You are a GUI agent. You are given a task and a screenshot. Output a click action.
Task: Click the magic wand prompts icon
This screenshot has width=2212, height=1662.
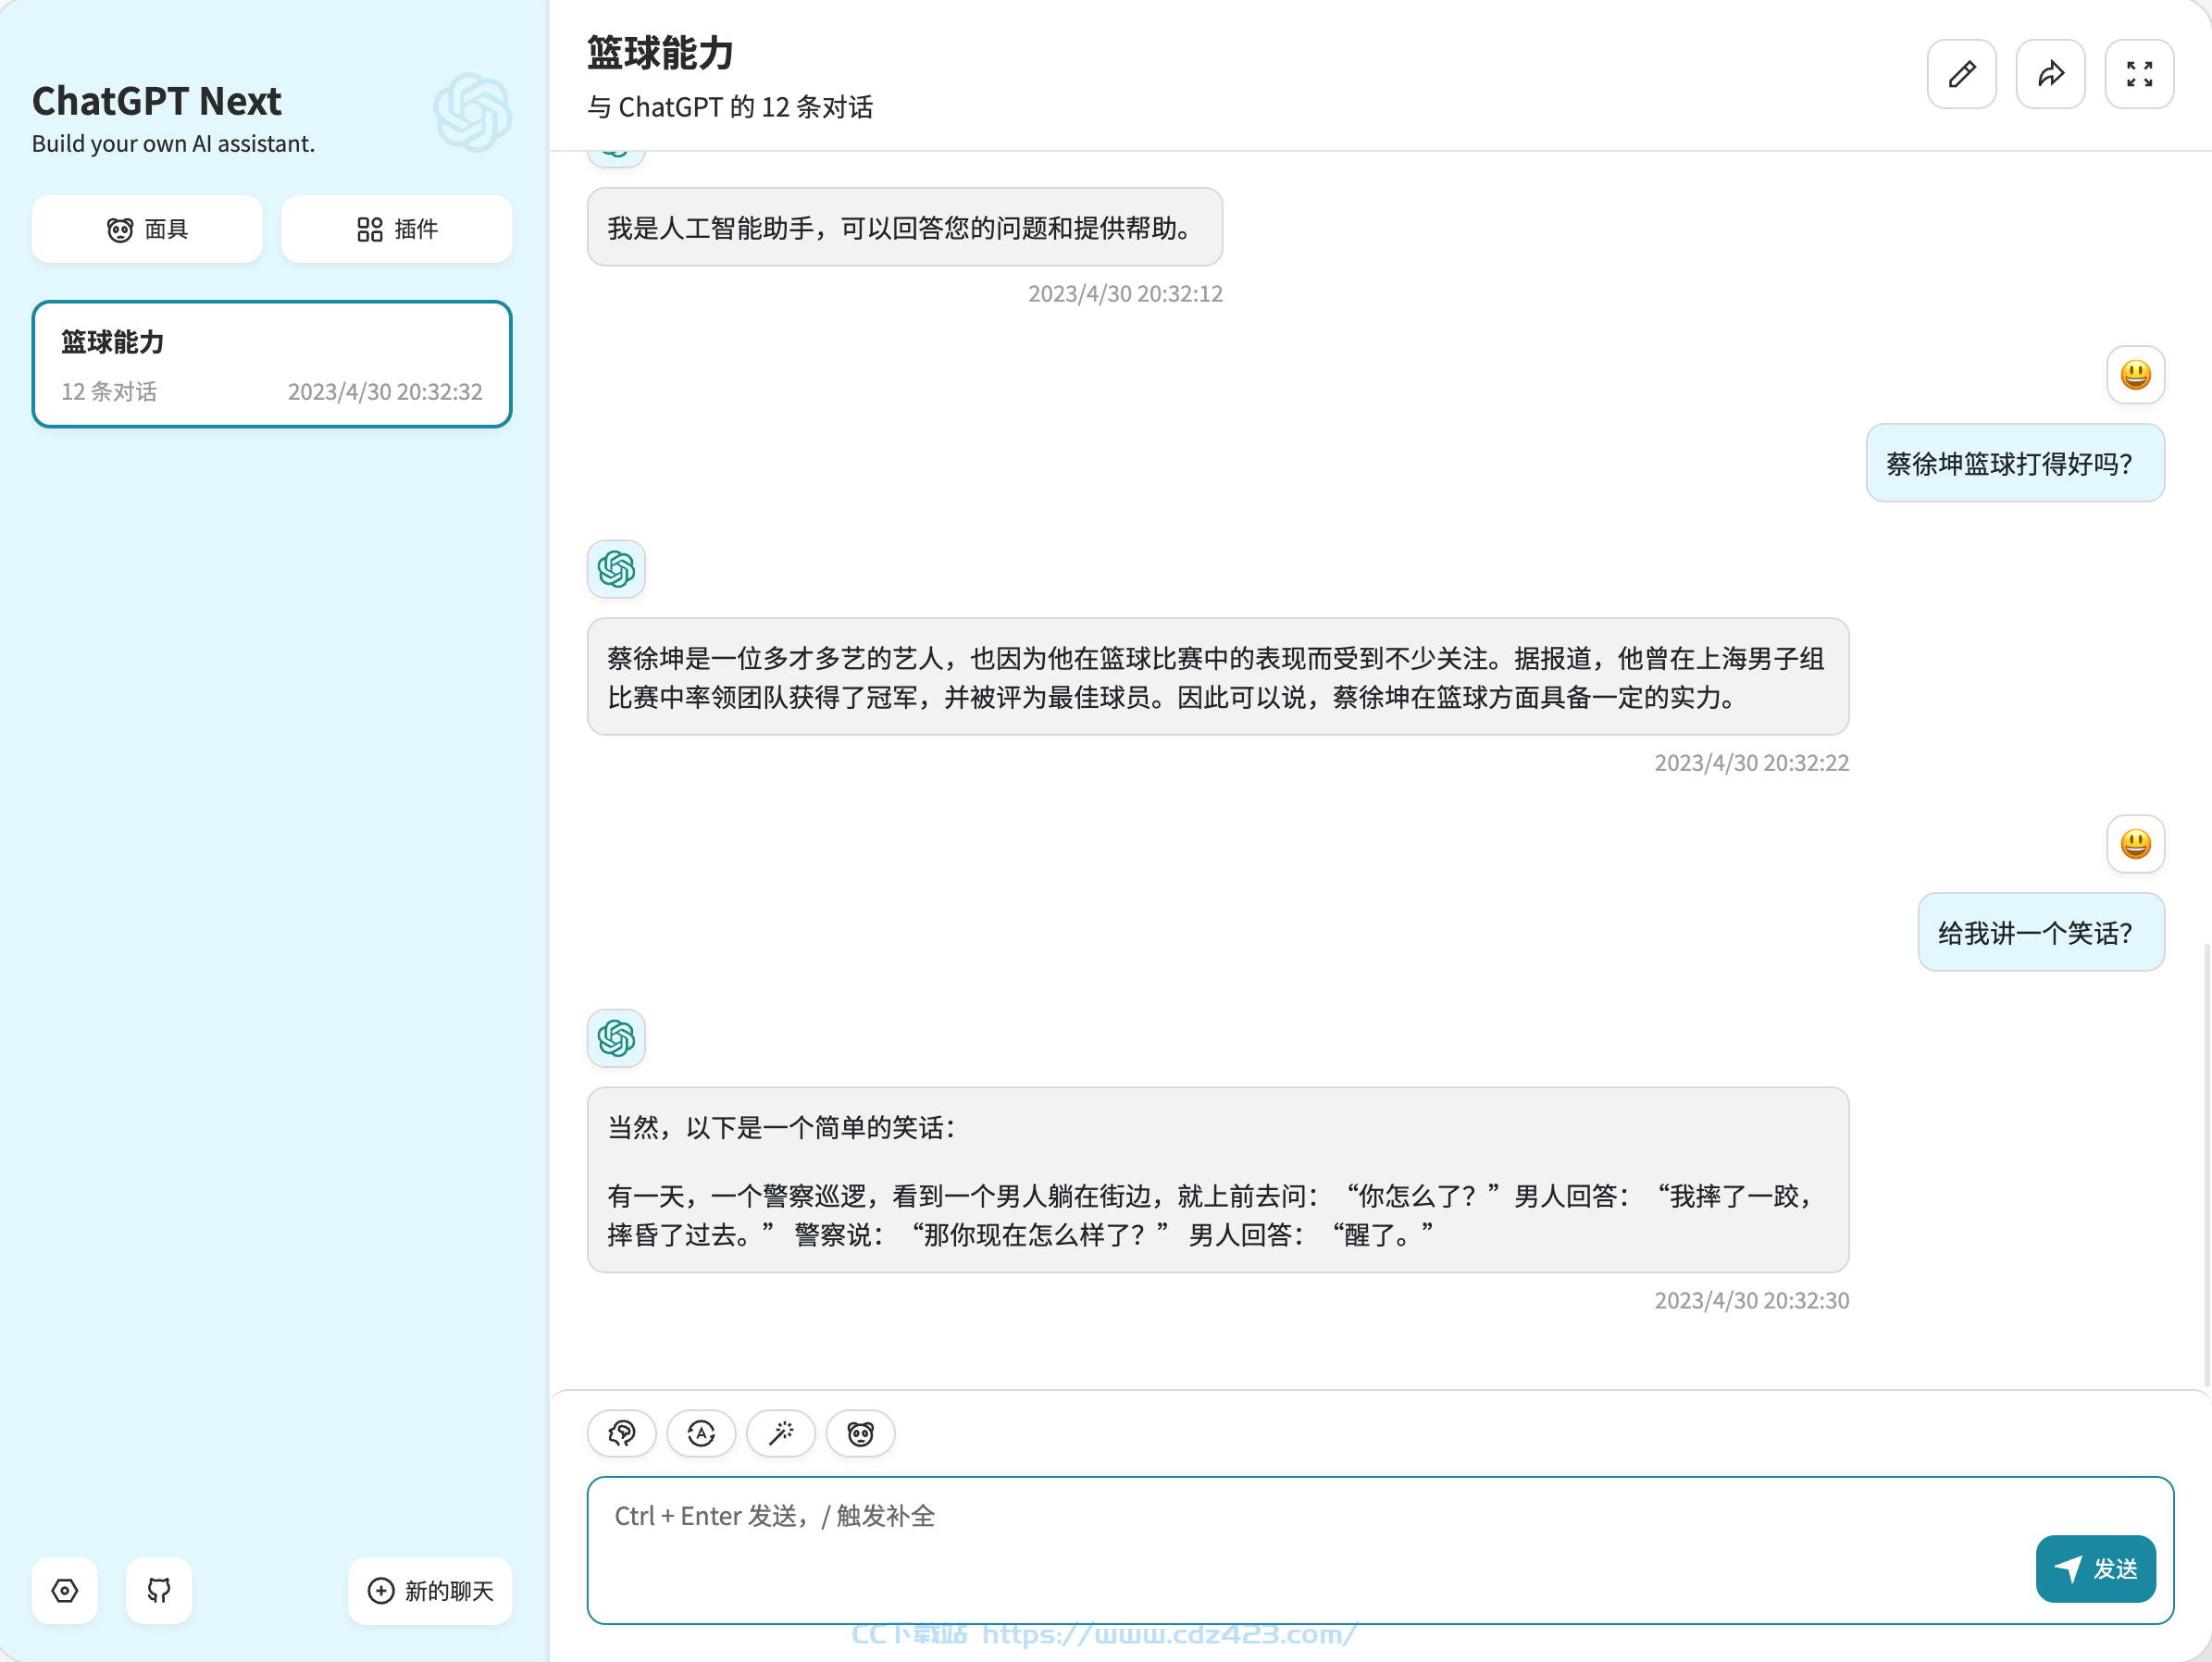coord(781,1433)
